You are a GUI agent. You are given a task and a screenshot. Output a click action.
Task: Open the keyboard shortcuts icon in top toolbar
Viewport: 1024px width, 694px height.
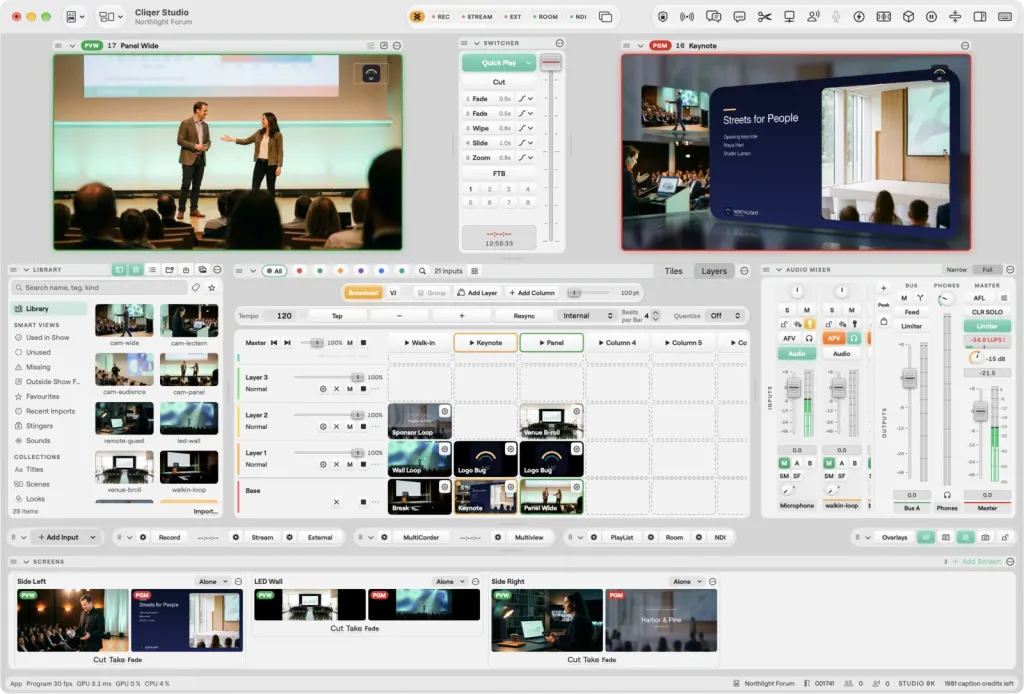tap(1005, 17)
